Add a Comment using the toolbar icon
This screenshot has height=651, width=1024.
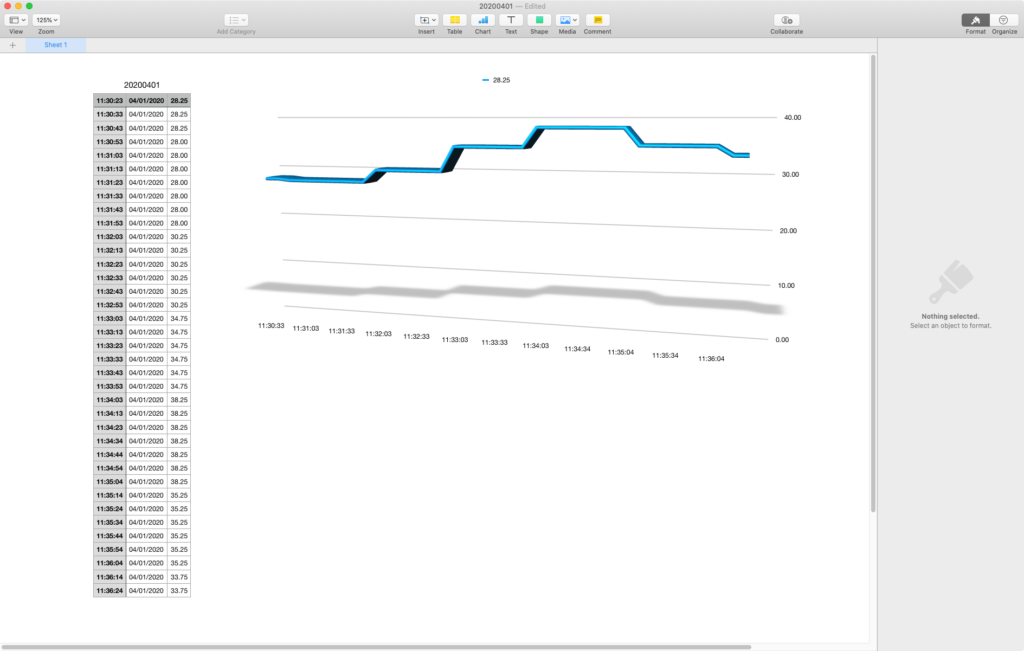pos(597,20)
